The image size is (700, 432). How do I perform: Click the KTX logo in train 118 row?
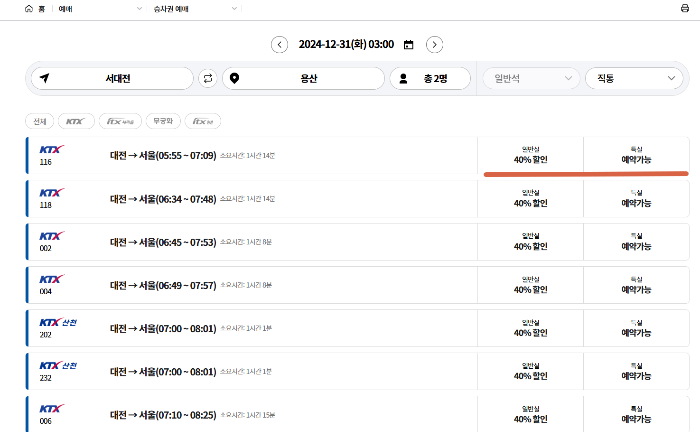(52, 193)
